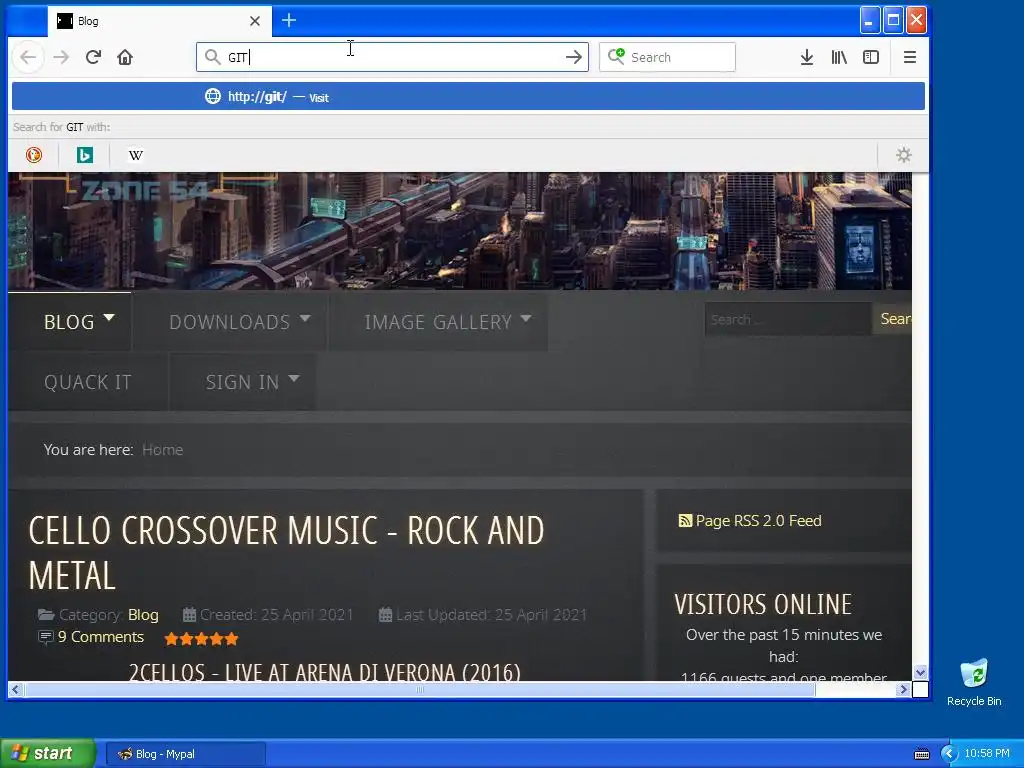This screenshot has height=768, width=1024.
Task: Toggle the sidebar toolbar icon
Action: [x=871, y=57]
